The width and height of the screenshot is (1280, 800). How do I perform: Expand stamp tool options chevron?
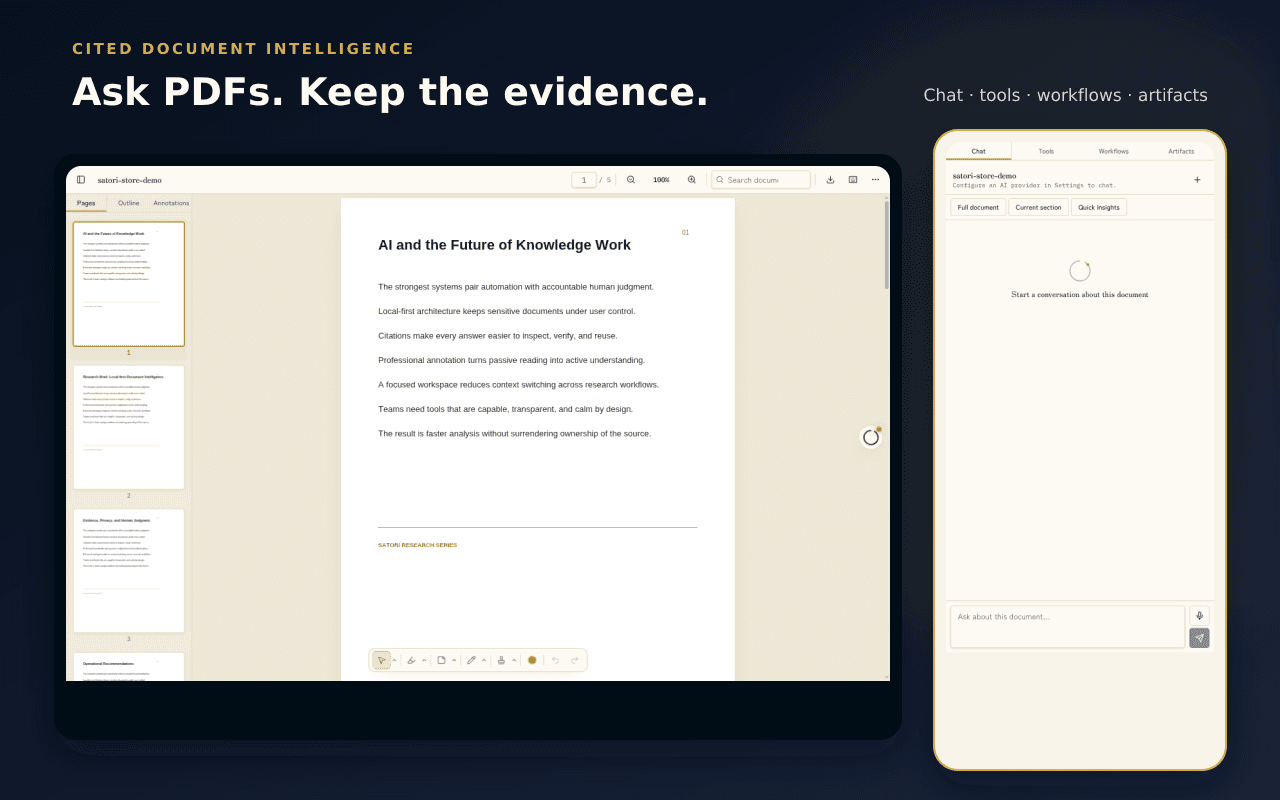coord(514,660)
